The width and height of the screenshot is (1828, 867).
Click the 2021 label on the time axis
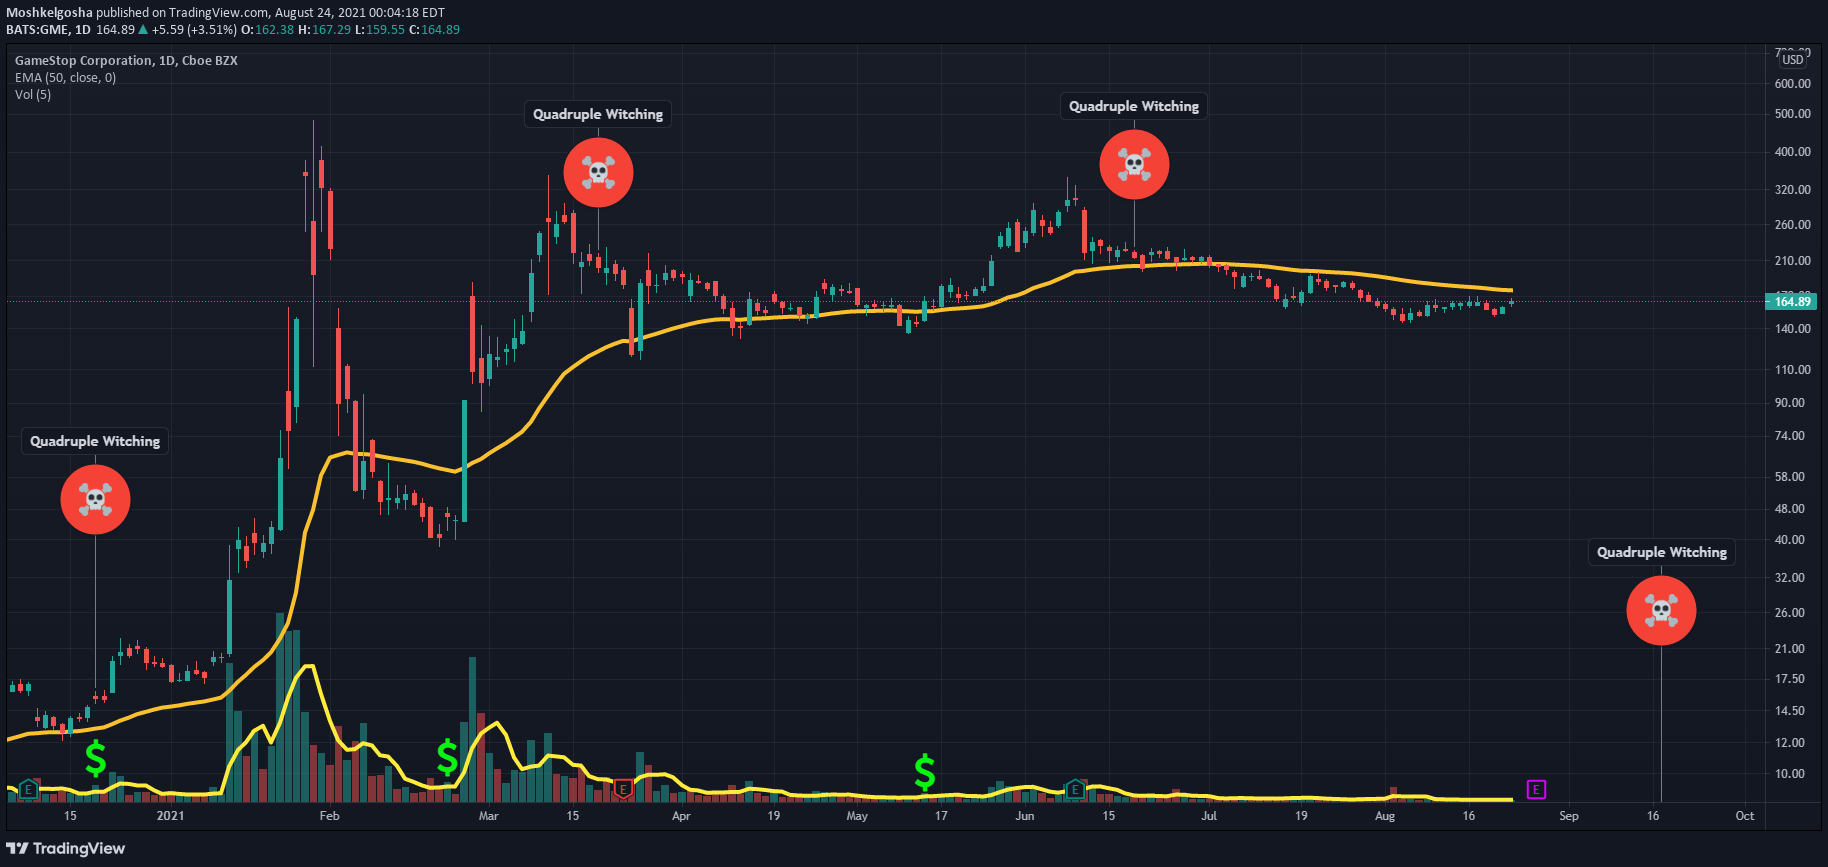(171, 816)
